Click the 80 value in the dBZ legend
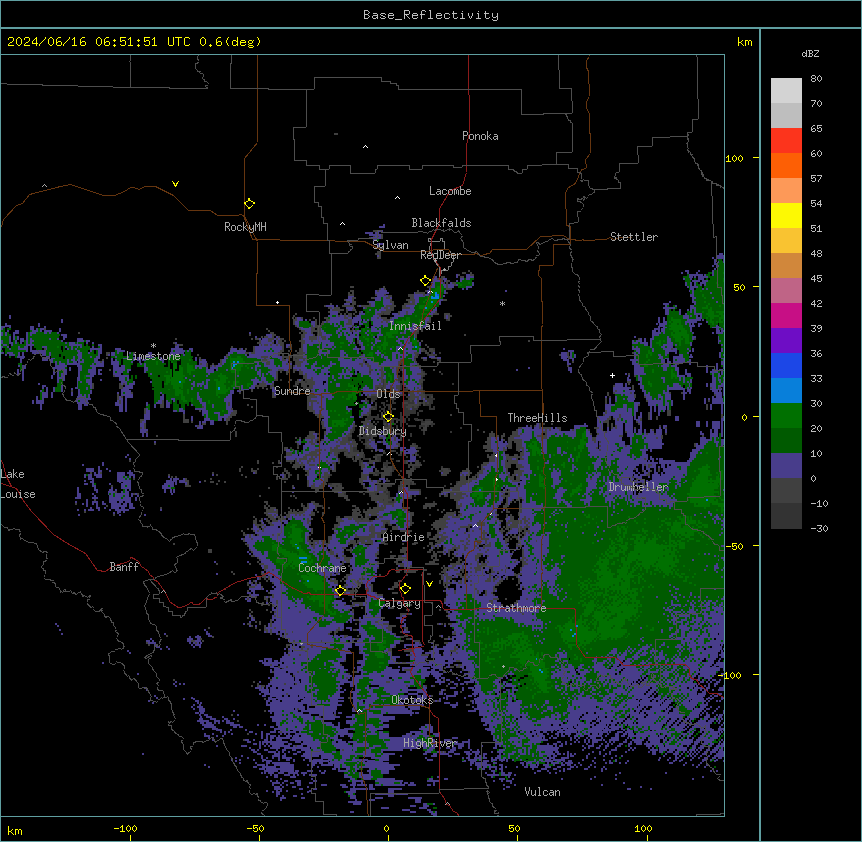The width and height of the screenshot is (862, 842). [816, 79]
